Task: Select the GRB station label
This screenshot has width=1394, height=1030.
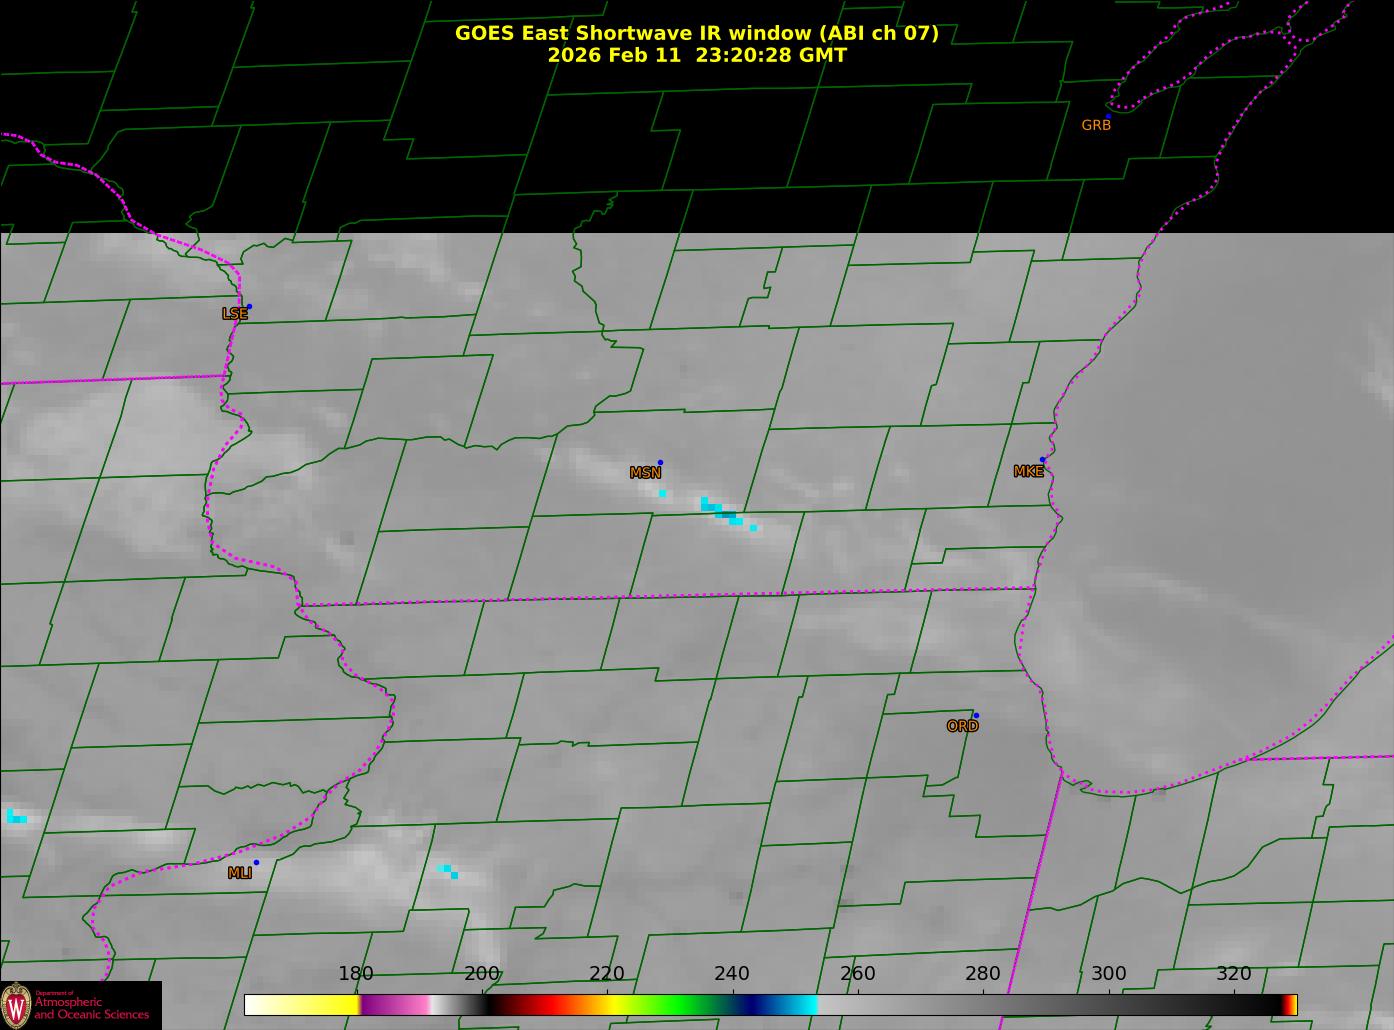Action: pos(1096,126)
